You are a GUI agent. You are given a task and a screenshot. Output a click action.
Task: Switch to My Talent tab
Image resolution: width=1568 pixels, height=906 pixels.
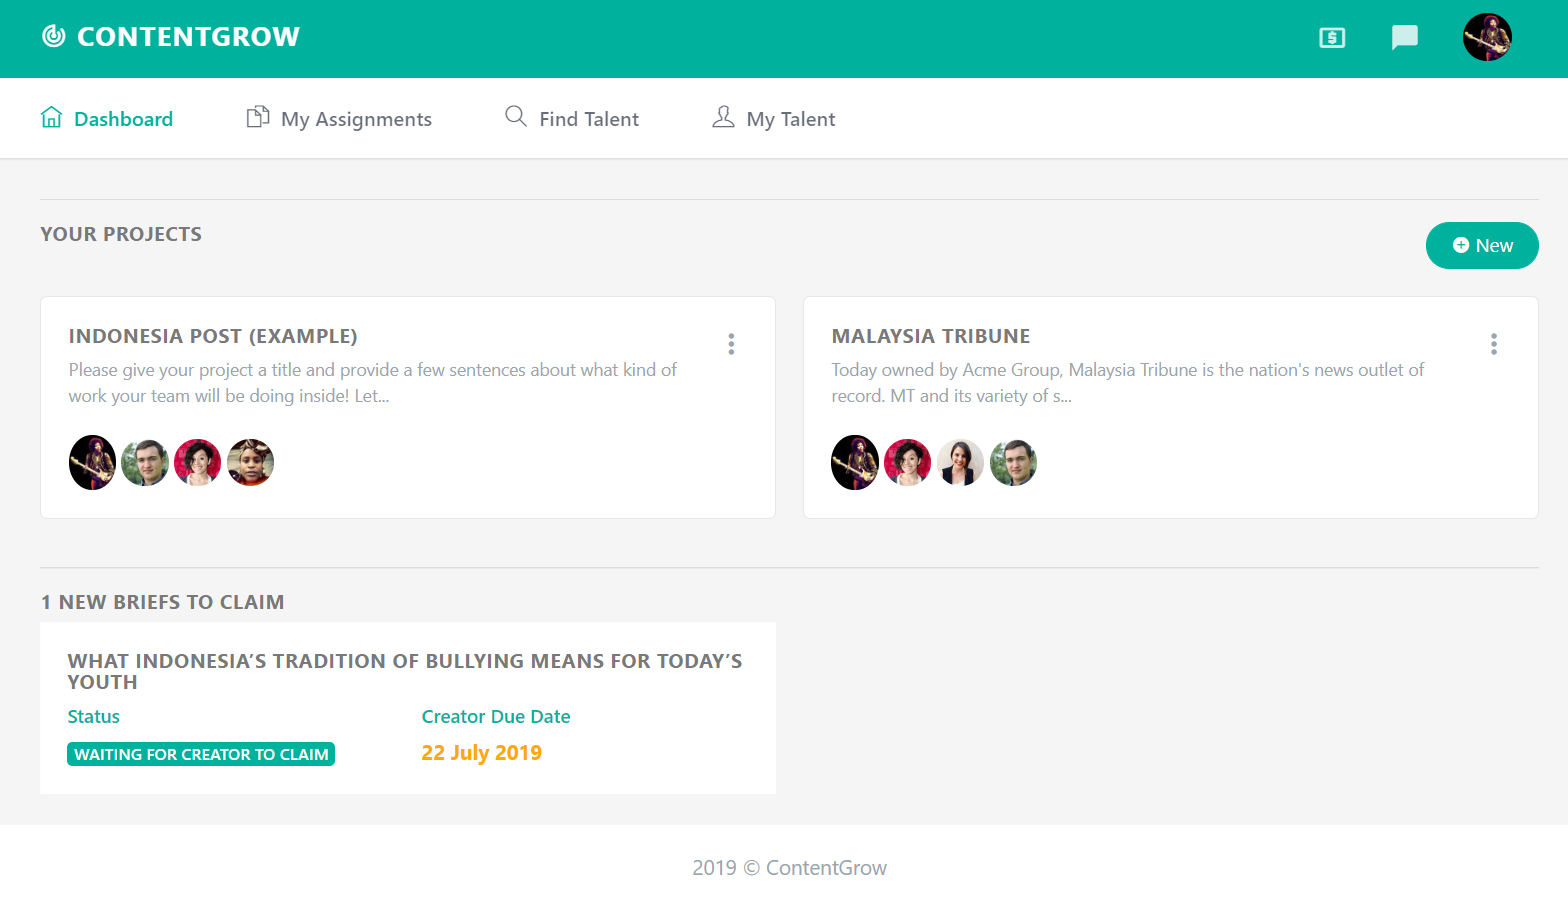pyautogui.click(x=773, y=119)
